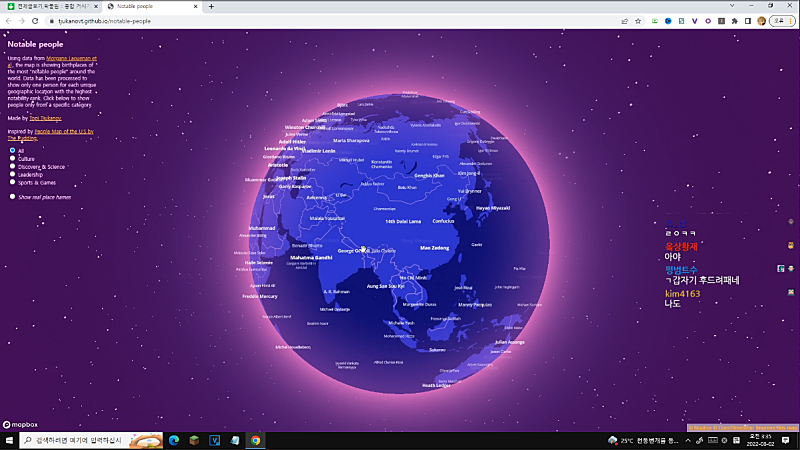Viewport: 800px width, 450px height.
Task: Open the Extensions puzzle-piece menu
Action: [x=734, y=20]
